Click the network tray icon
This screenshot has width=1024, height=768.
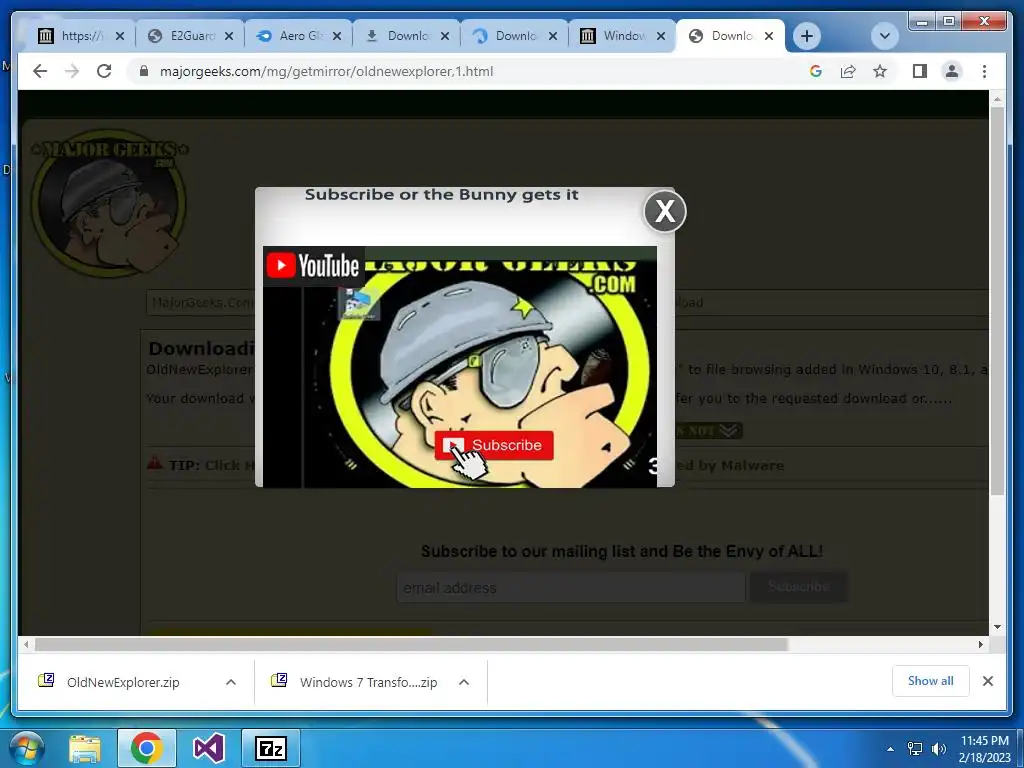(x=915, y=749)
